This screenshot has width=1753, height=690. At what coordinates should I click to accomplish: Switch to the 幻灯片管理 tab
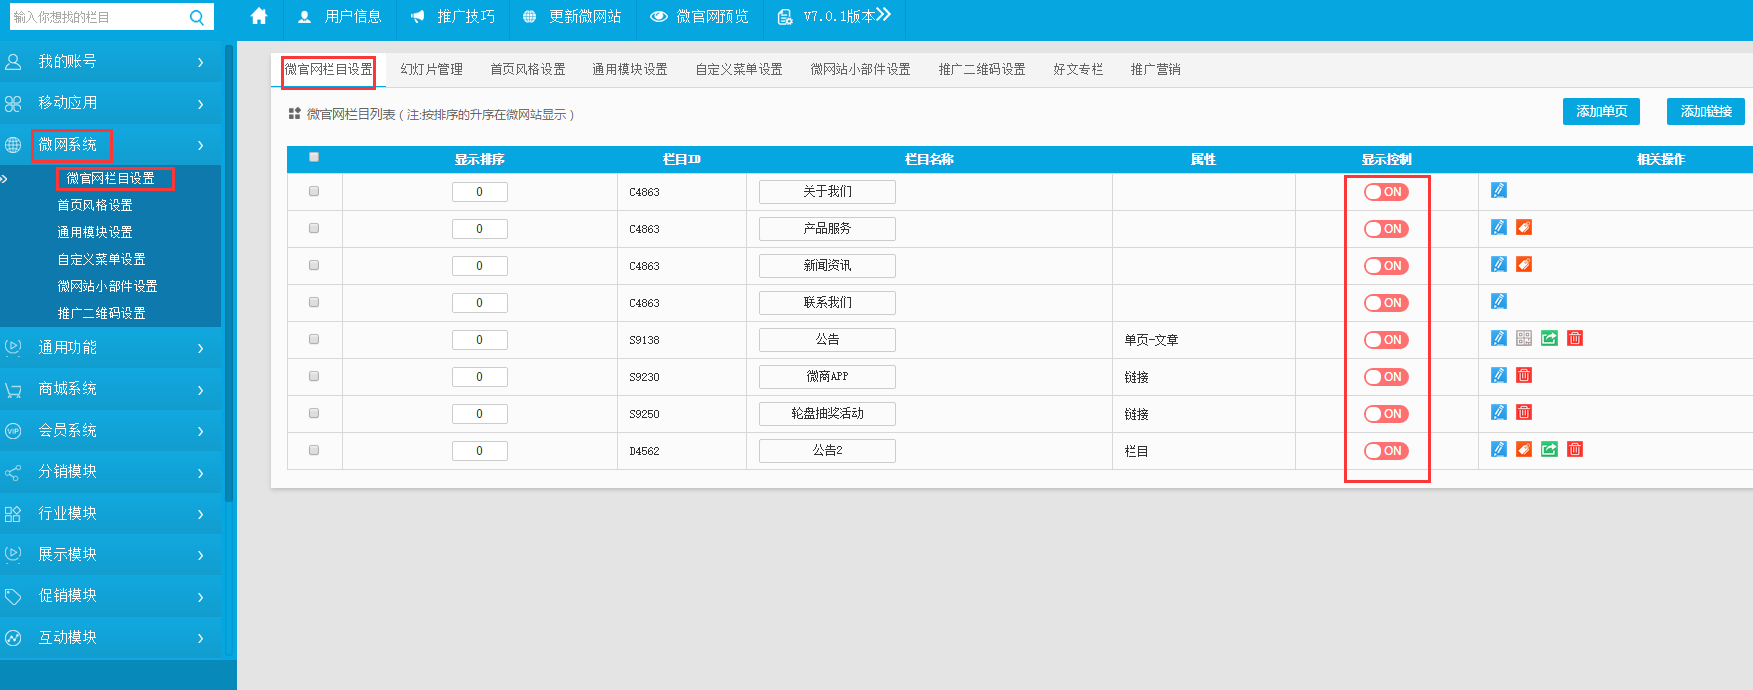(431, 69)
